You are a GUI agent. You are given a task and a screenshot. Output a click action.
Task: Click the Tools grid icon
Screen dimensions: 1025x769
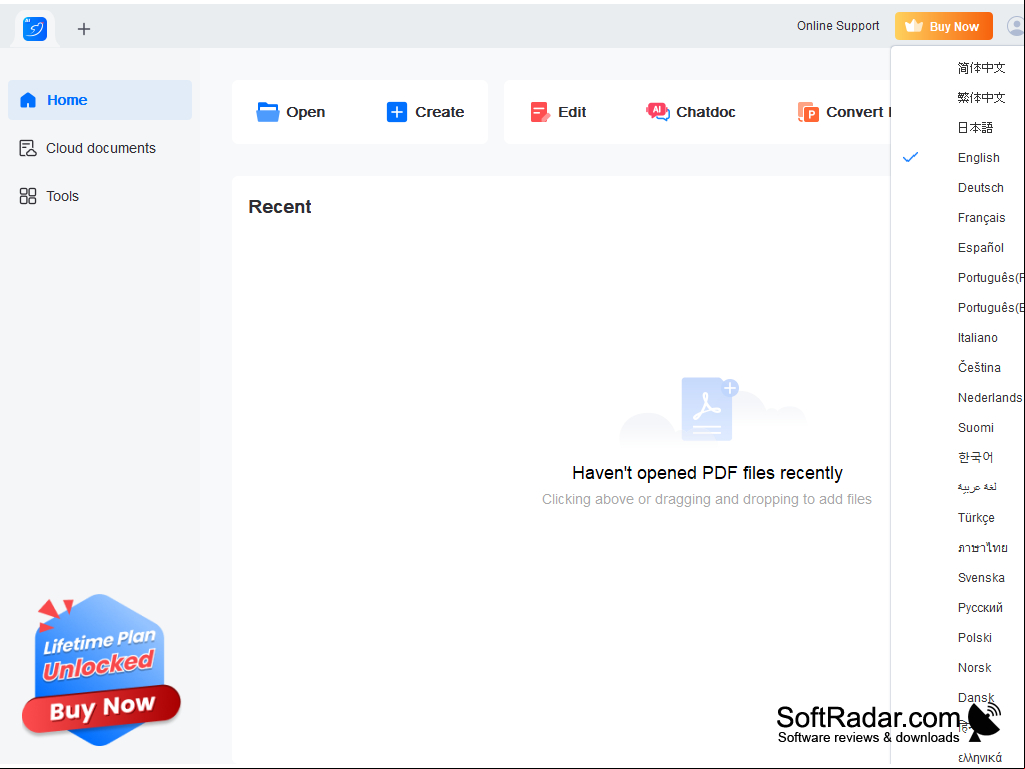(27, 196)
